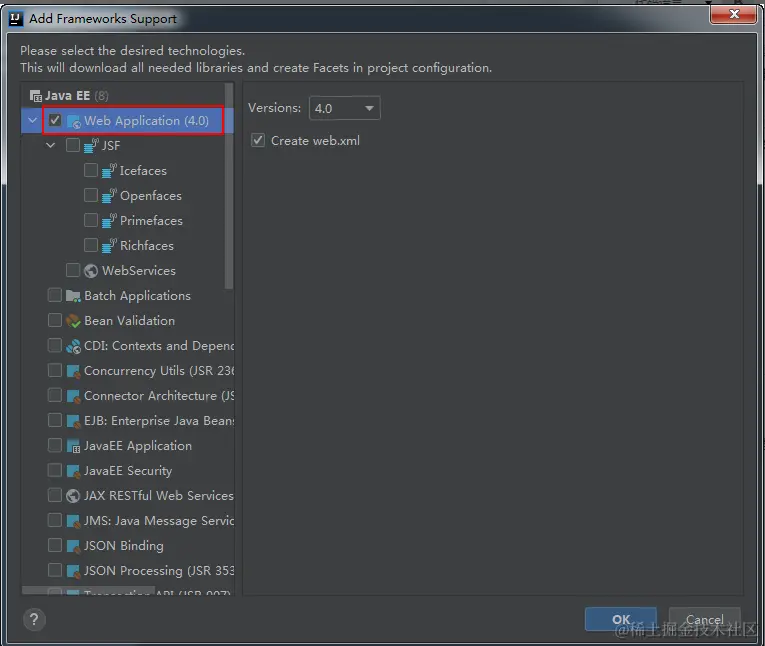Click the Openfaces library icon
This screenshot has height=646, width=765.
coord(109,196)
